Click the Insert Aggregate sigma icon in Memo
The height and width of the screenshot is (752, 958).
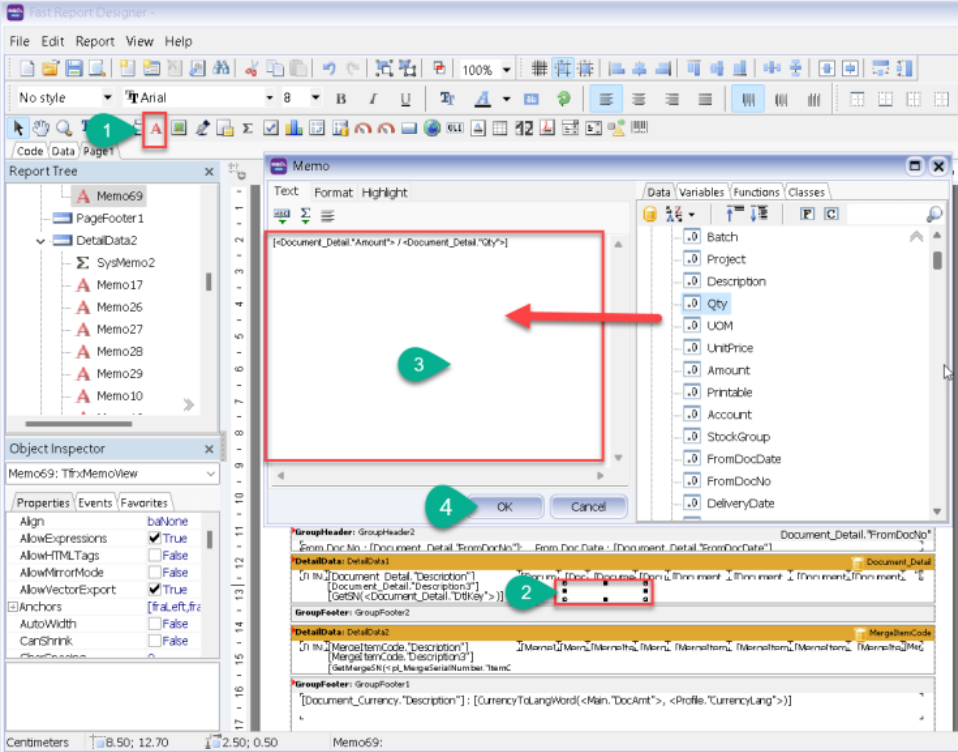(306, 215)
